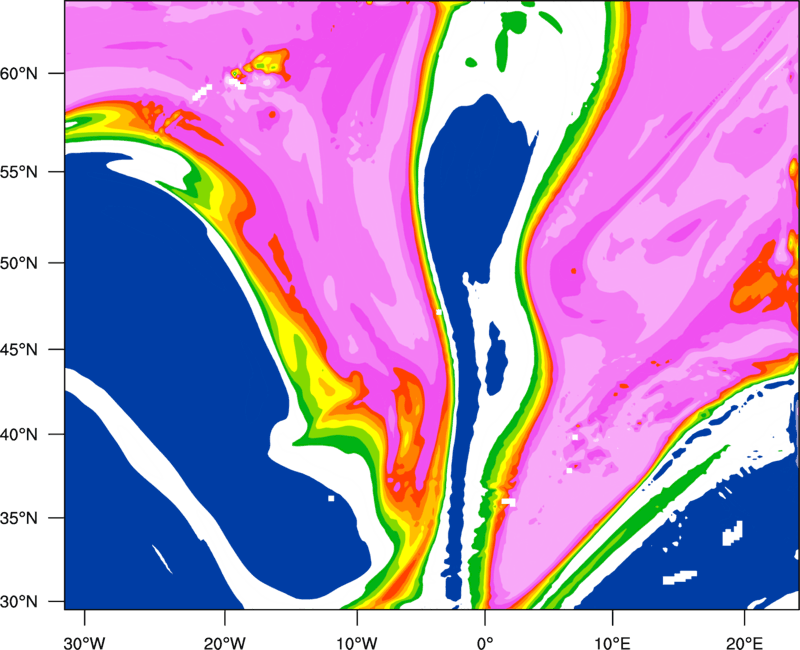The height and width of the screenshot is (650, 800).
Task: Click the 40°N latitude label
Action: [19, 435]
